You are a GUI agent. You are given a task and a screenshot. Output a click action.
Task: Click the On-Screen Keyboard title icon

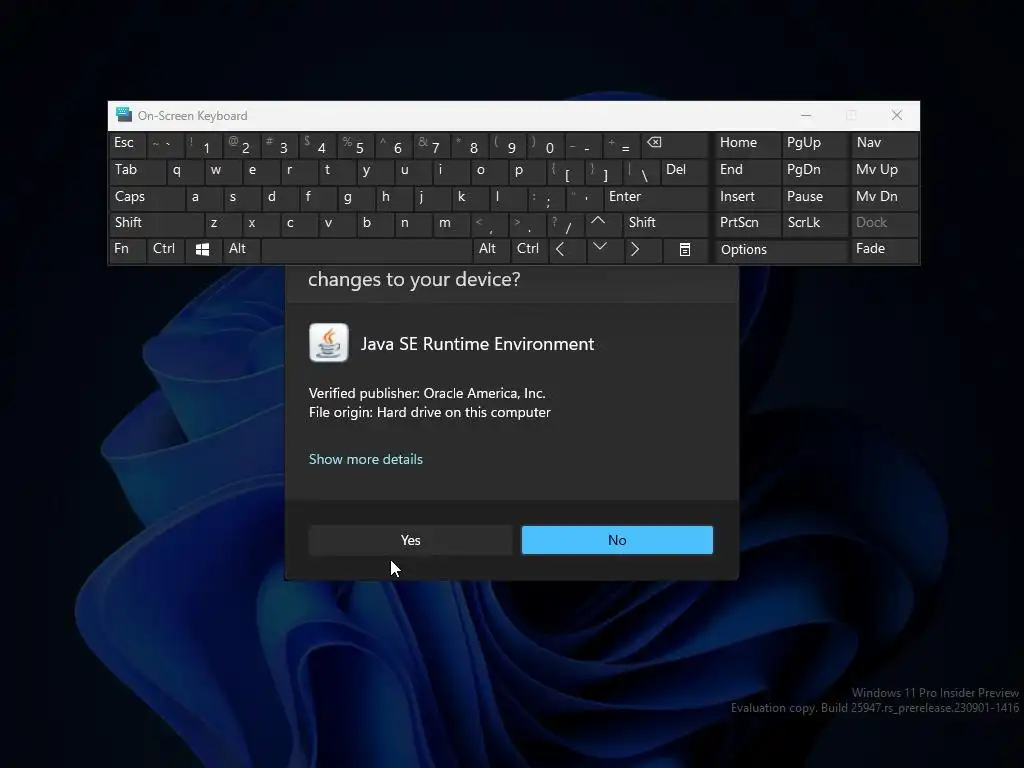123,115
